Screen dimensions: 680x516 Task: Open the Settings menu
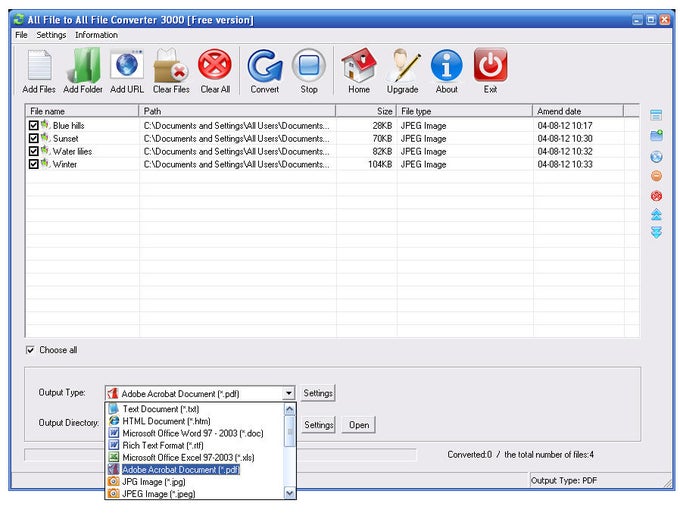point(51,35)
